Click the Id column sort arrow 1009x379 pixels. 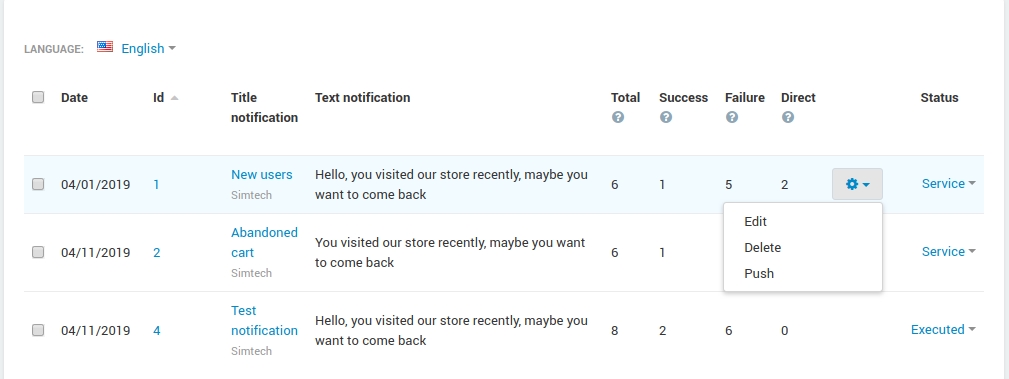click(x=174, y=98)
